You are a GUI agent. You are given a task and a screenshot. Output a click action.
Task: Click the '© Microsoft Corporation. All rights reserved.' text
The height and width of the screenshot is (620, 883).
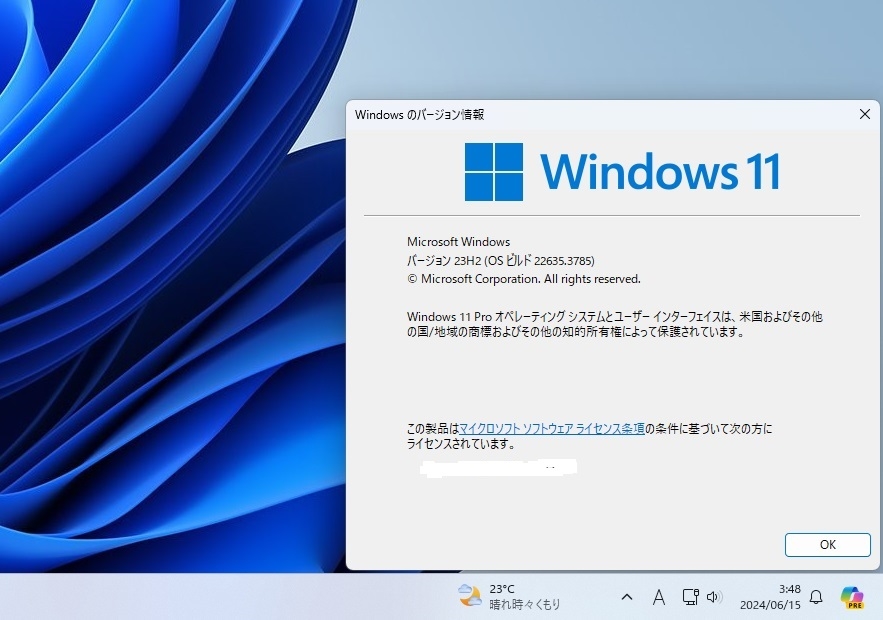(524, 279)
